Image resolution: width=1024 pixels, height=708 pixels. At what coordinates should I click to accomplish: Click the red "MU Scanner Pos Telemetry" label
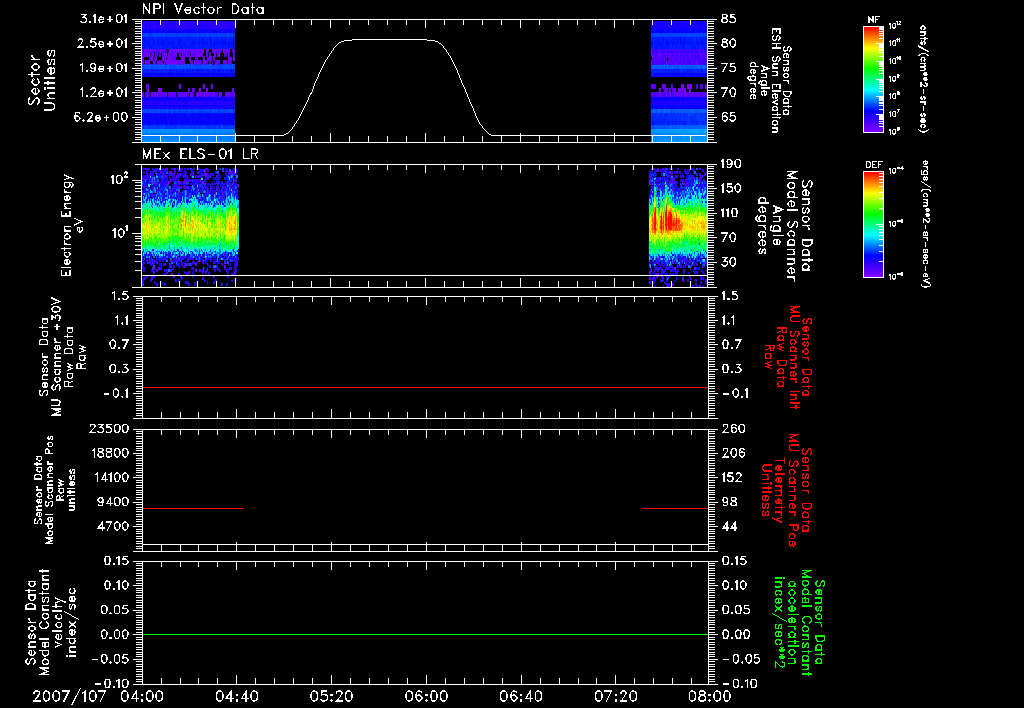point(786,490)
